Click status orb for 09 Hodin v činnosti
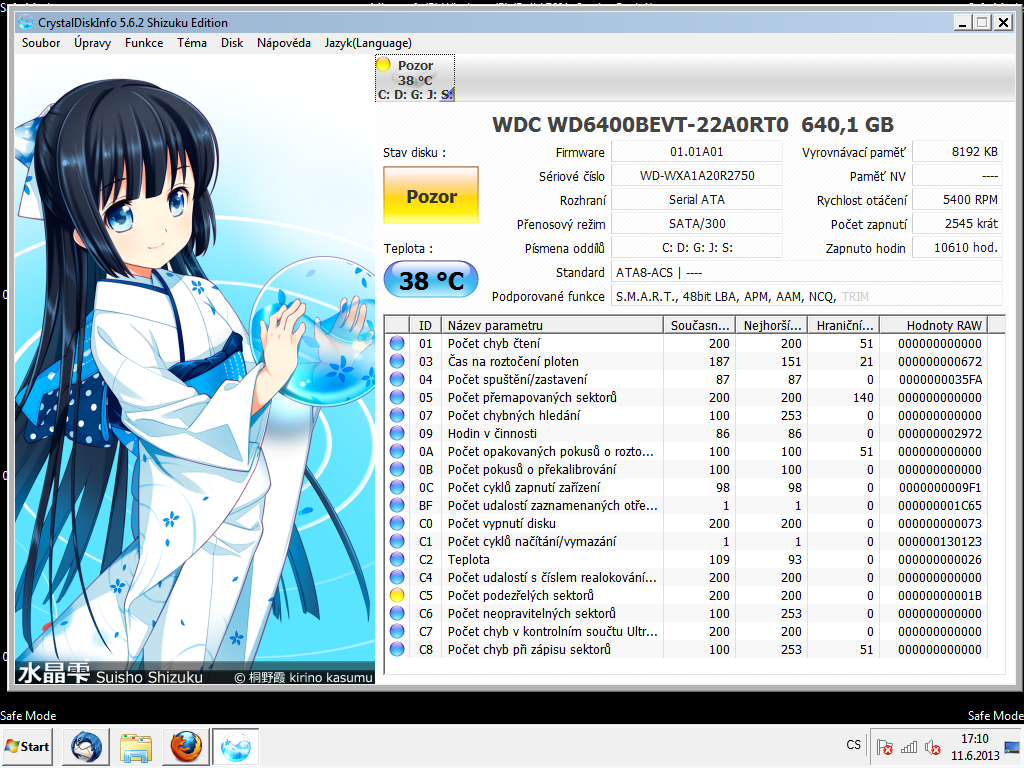Image resolution: width=1024 pixels, height=768 pixels. coord(397,433)
